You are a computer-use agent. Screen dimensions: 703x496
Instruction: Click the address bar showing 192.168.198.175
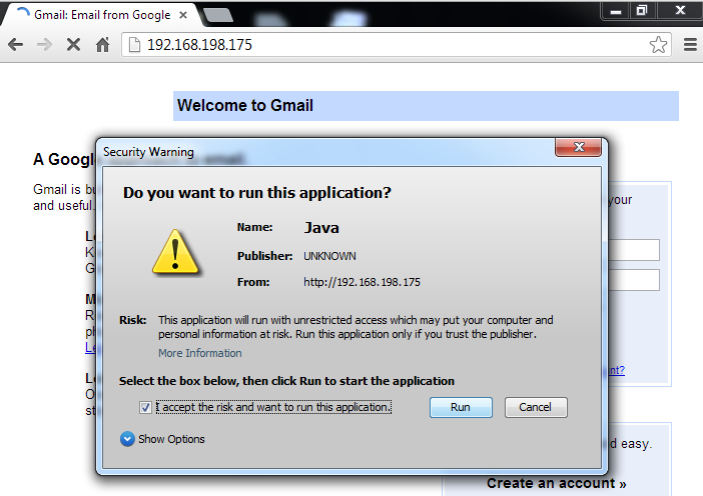click(x=396, y=44)
